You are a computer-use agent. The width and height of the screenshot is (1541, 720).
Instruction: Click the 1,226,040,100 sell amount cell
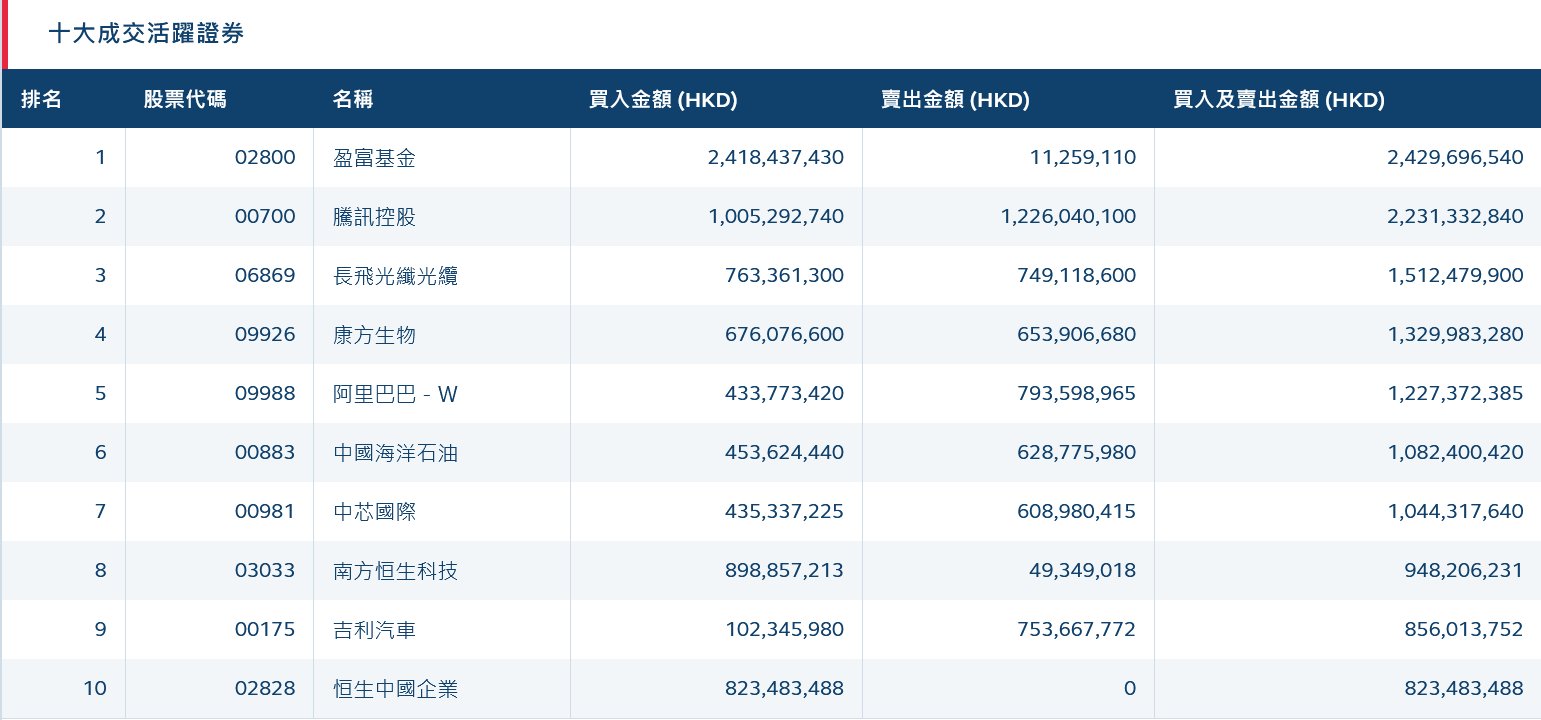coord(1068,217)
